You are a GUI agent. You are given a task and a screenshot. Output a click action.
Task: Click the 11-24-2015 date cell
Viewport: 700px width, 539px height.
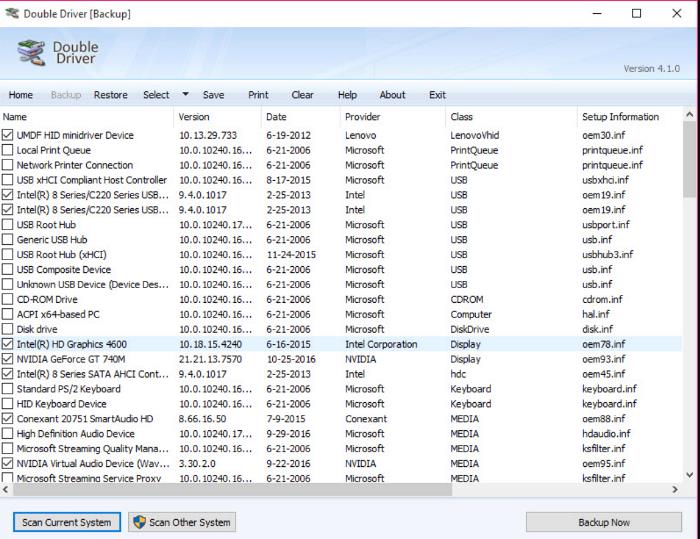[x=291, y=255]
